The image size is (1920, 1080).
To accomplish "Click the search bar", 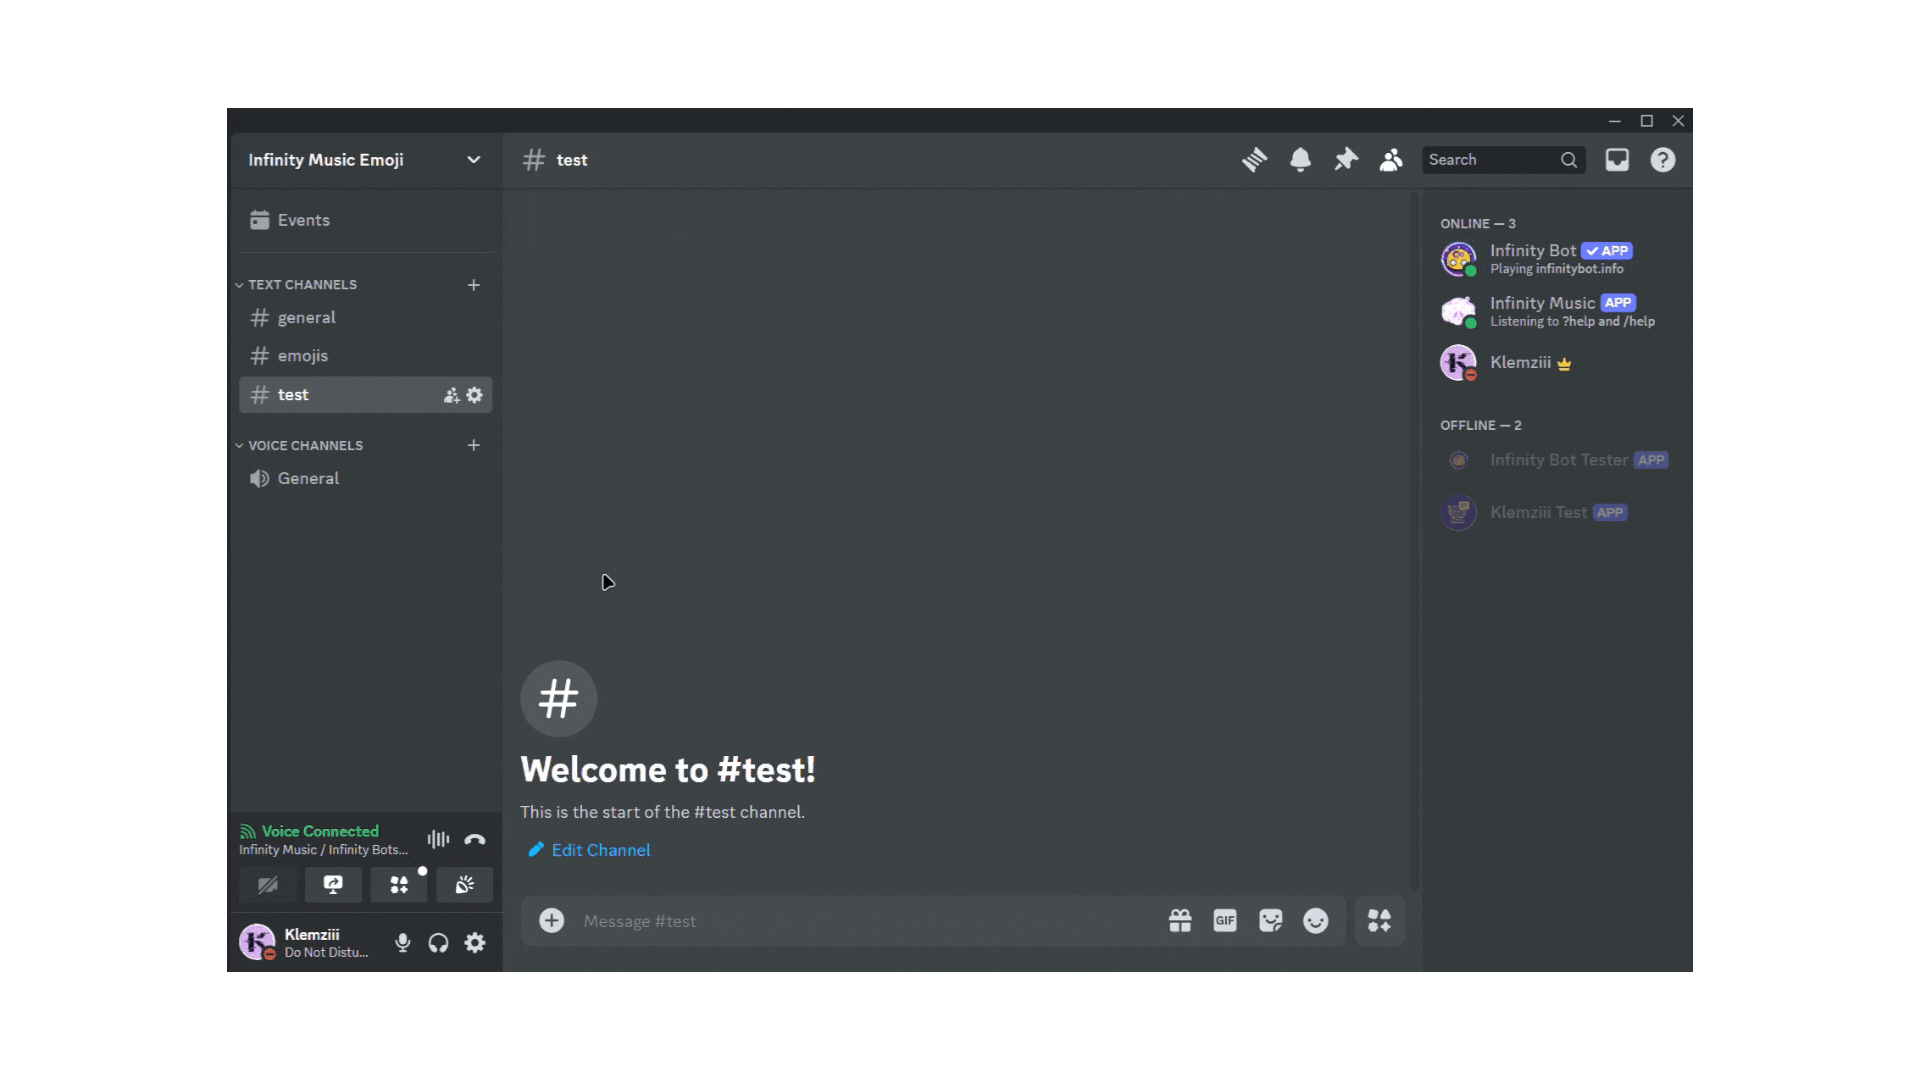I will coord(1503,160).
